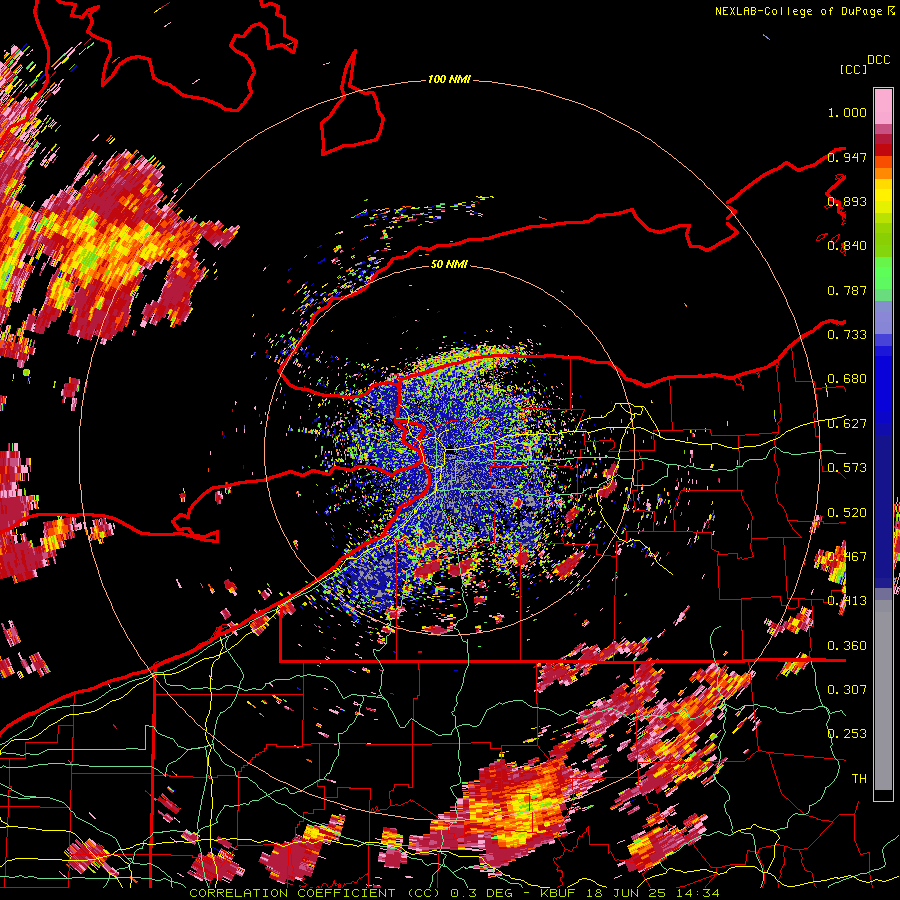Click the TH label on color scale

pos(859,778)
